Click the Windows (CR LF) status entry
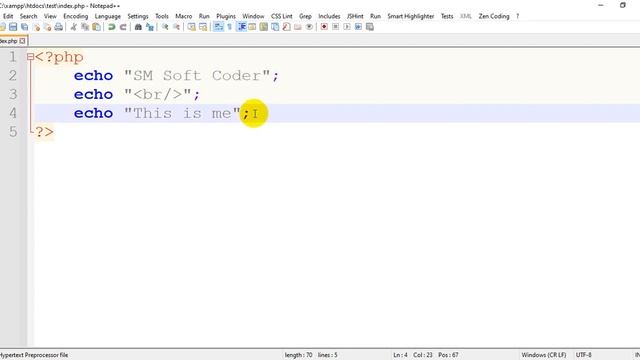This screenshot has height=360, width=640. tap(544, 355)
